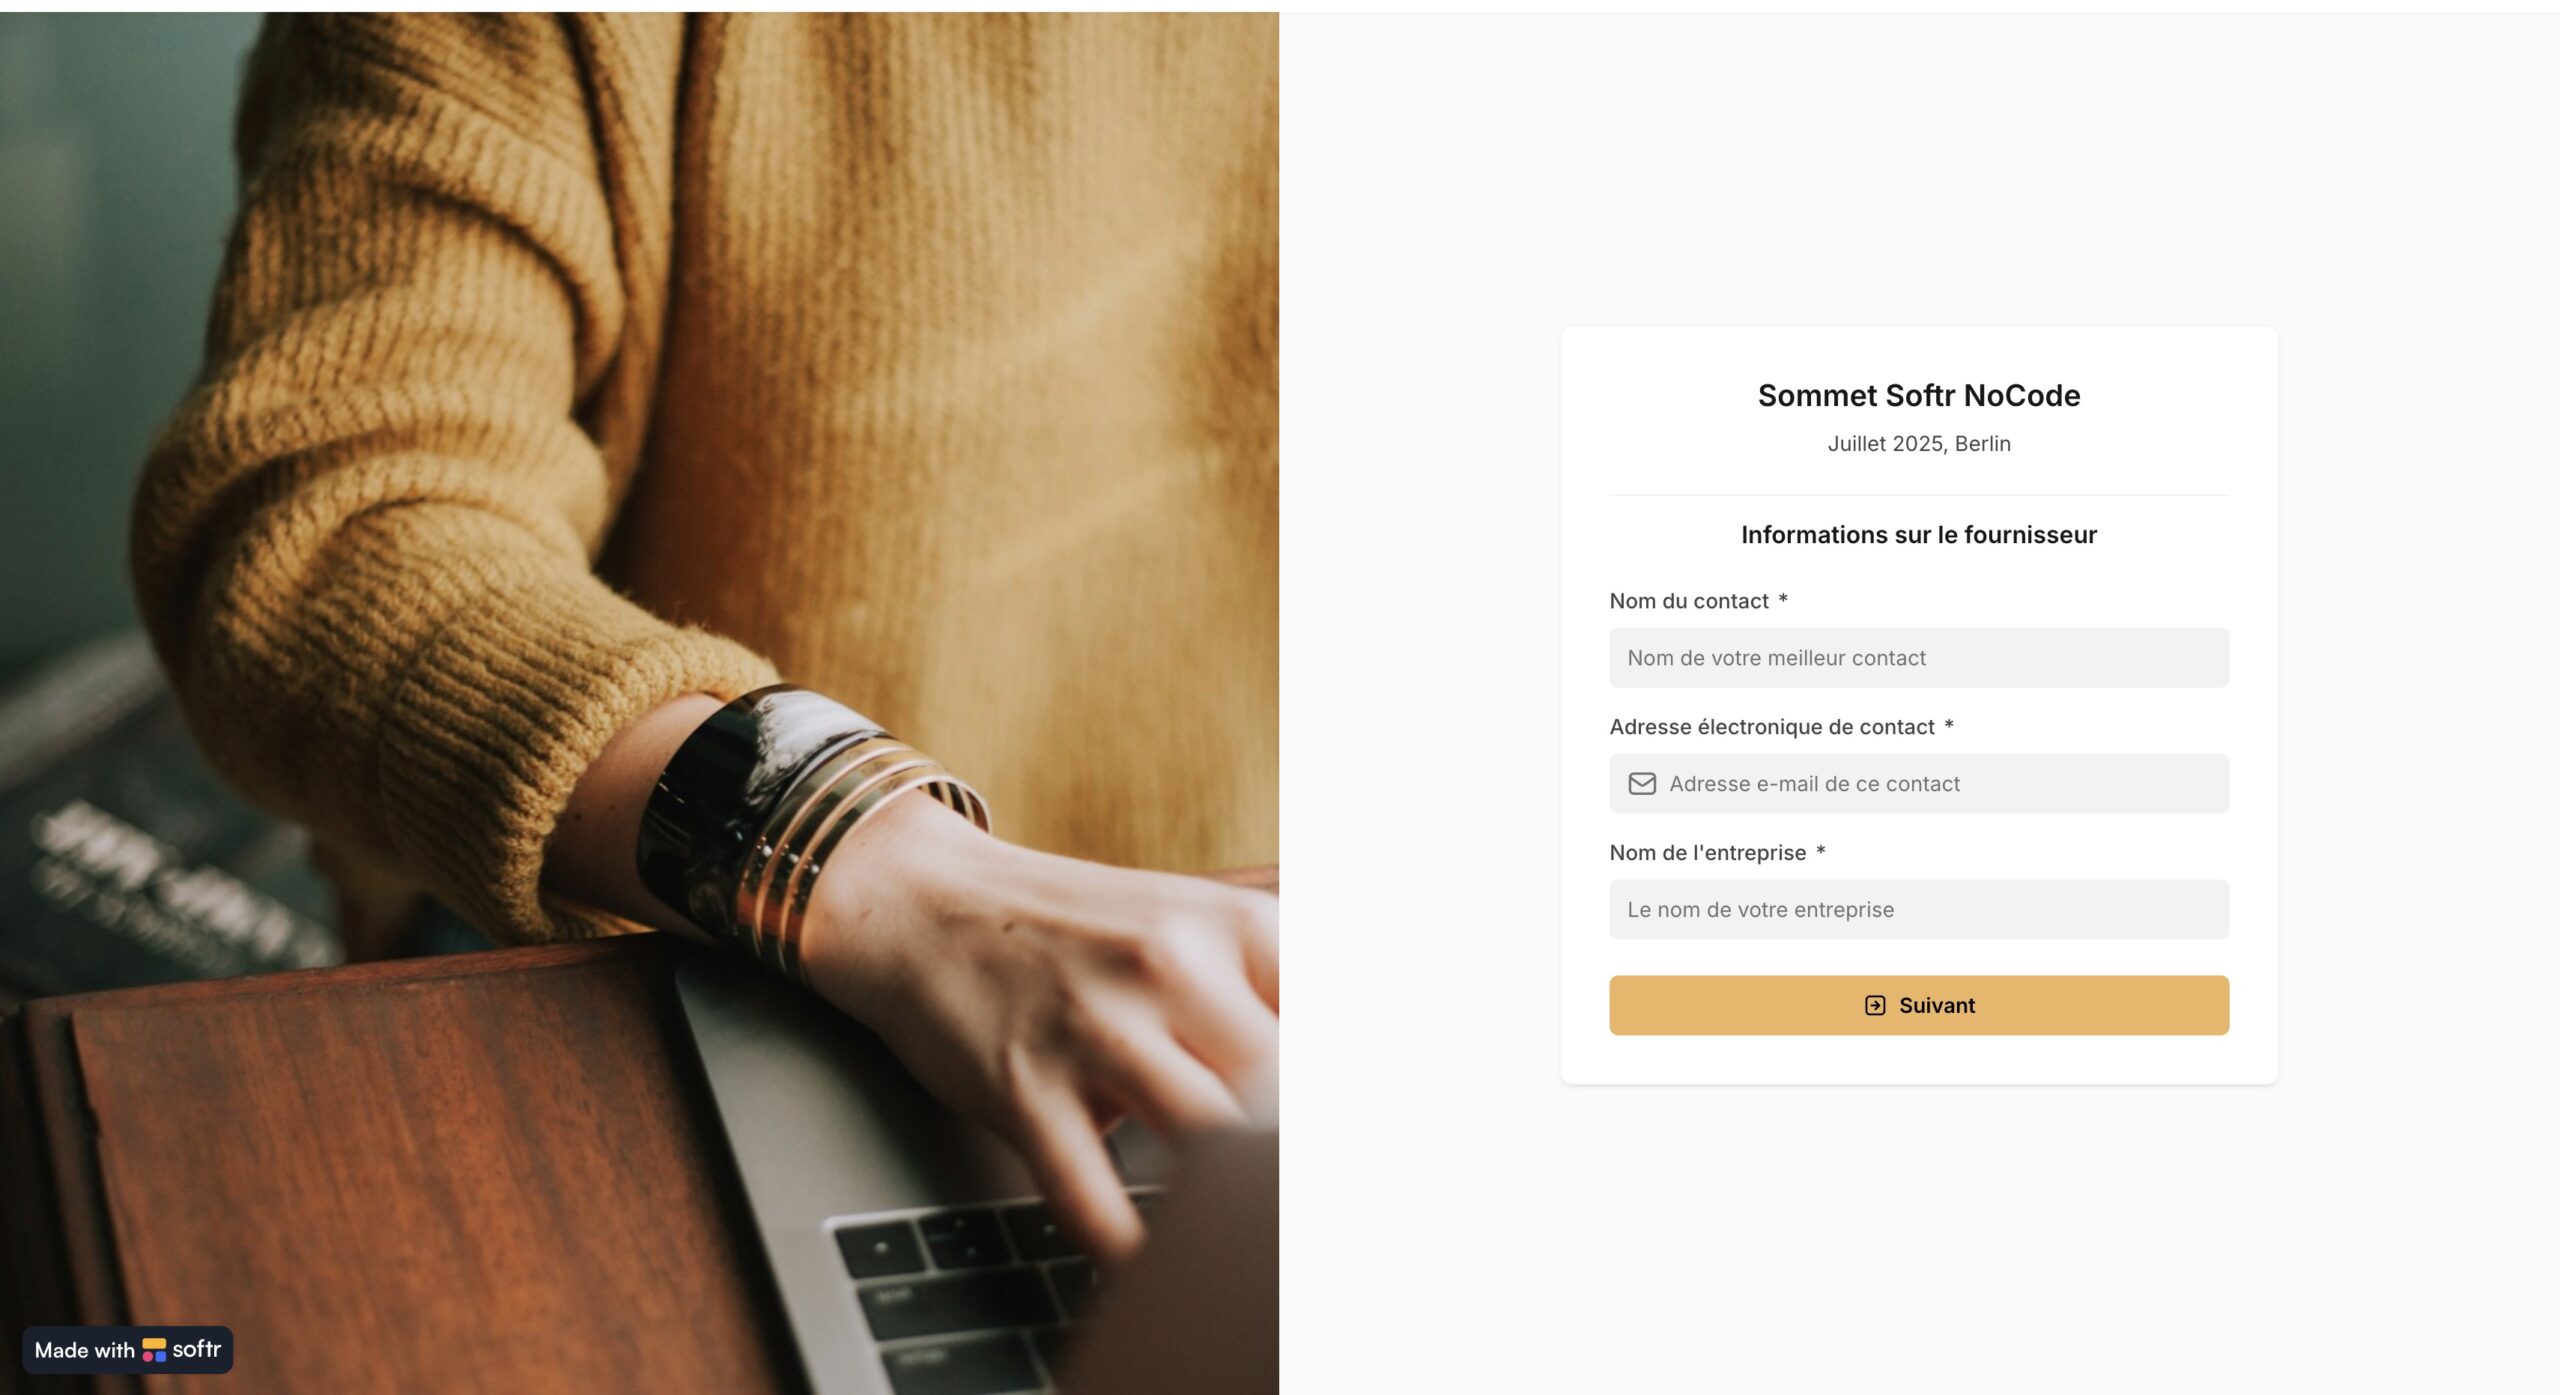Click the asterisk beside Adresse électronique de contact
Image resolution: width=2560 pixels, height=1395 pixels.
(x=1949, y=725)
